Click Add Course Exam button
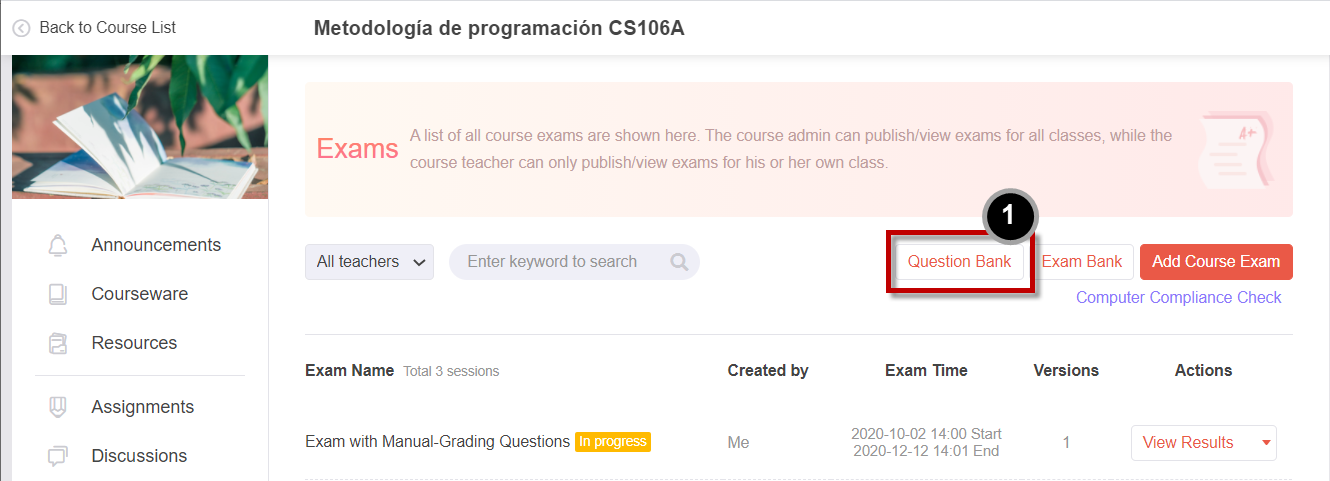The height and width of the screenshot is (481, 1330). pyautogui.click(x=1216, y=262)
